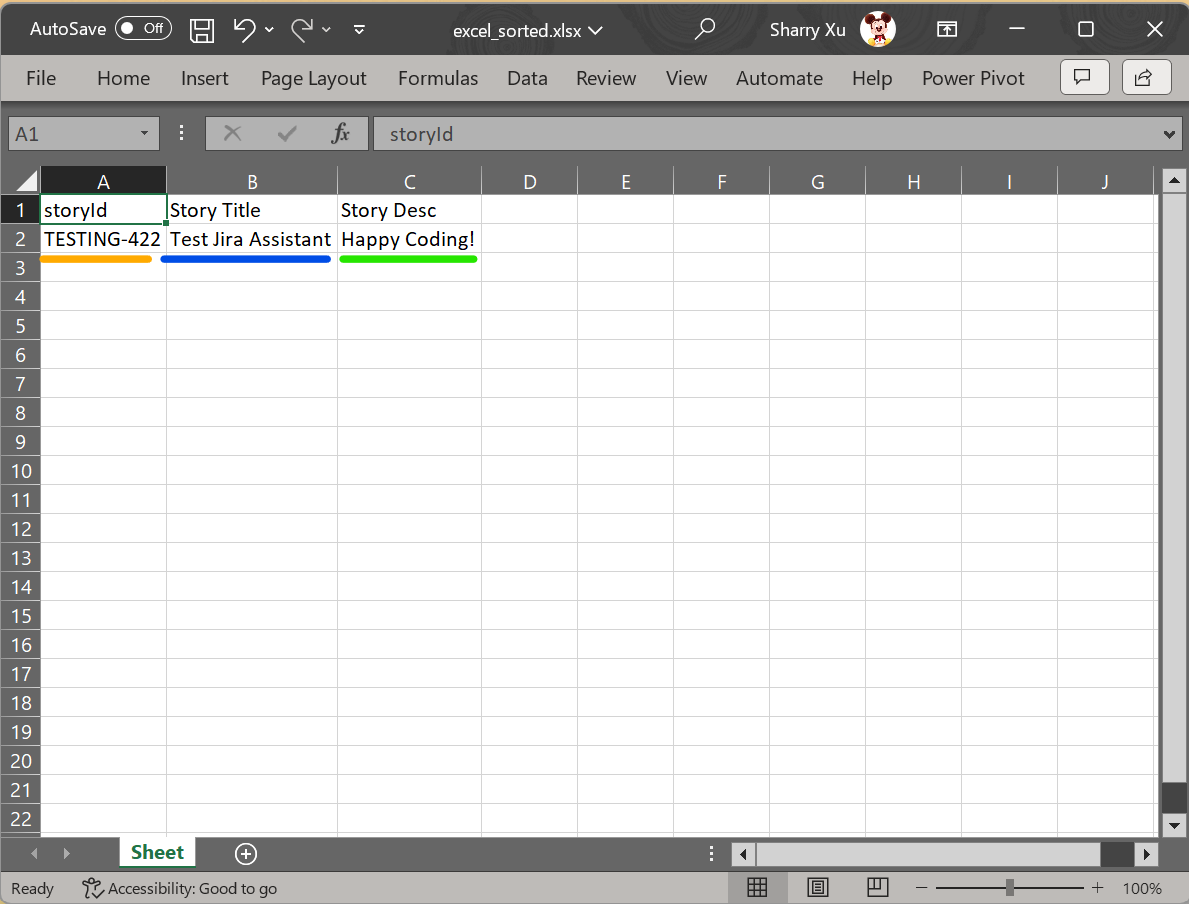Click the Insert Function fx icon
1189x904 pixels.
[x=340, y=133]
